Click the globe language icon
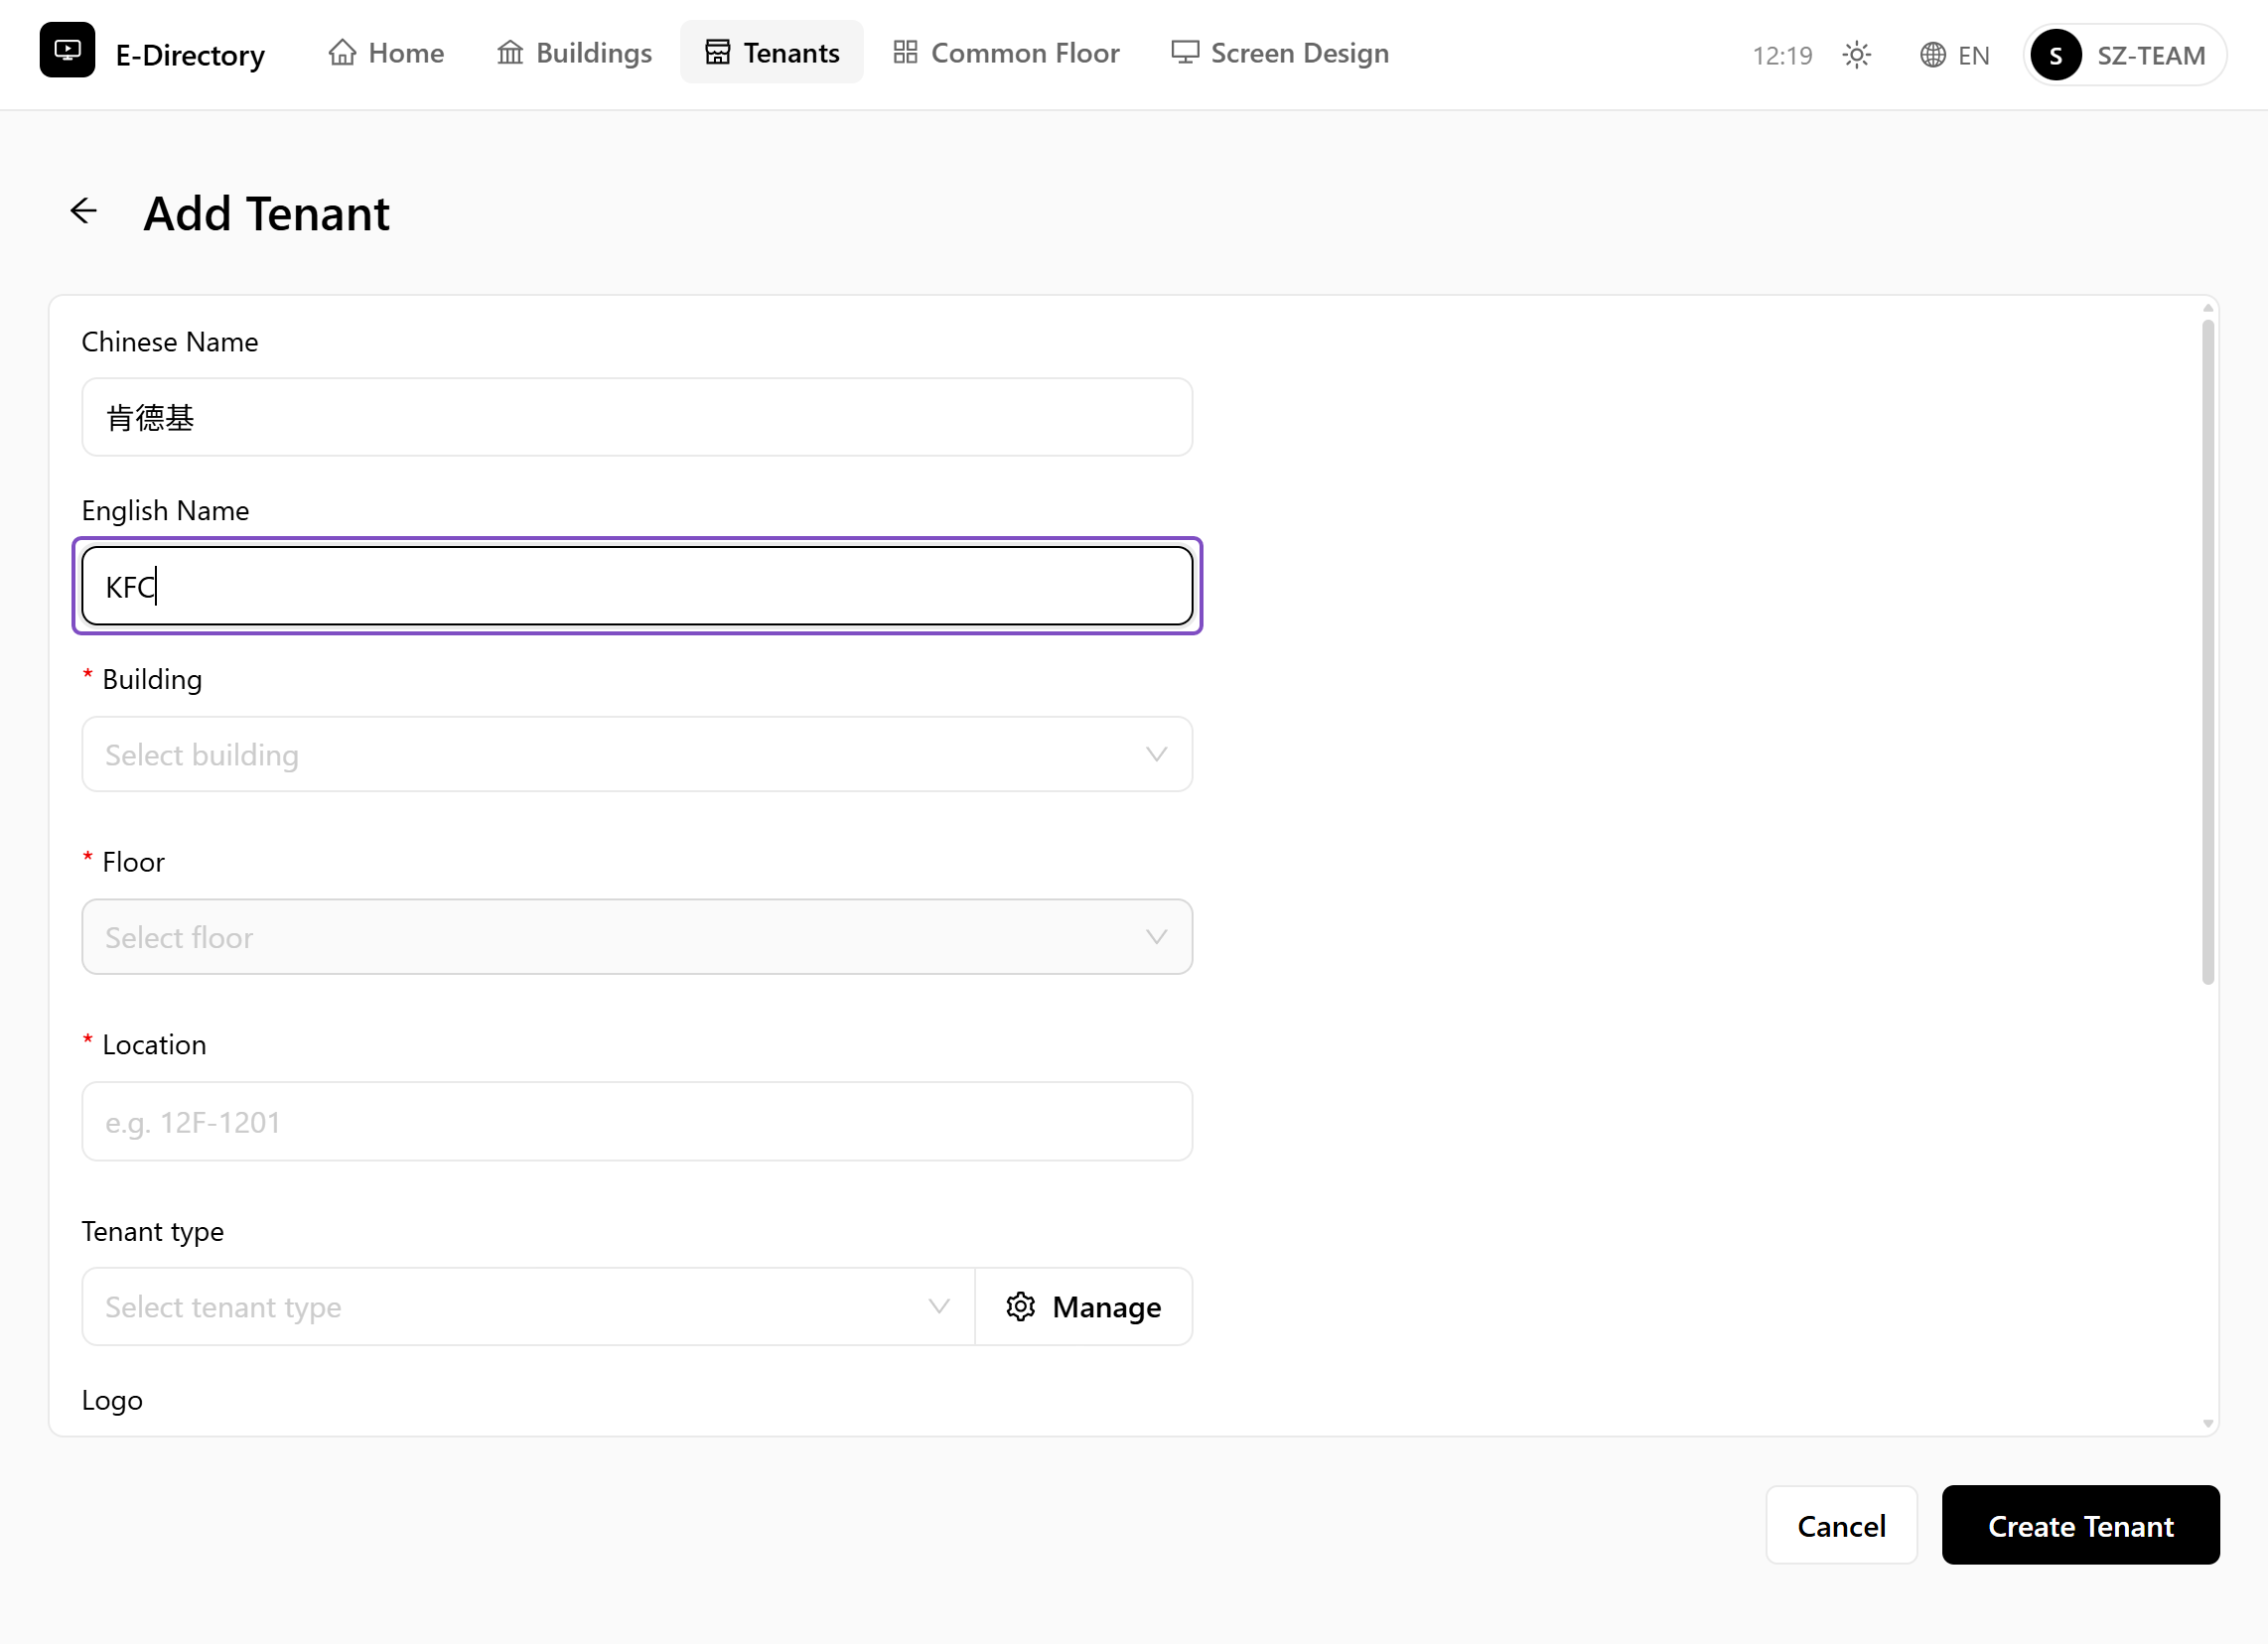This screenshot has width=2268, height=1644. coord(1932,55)
